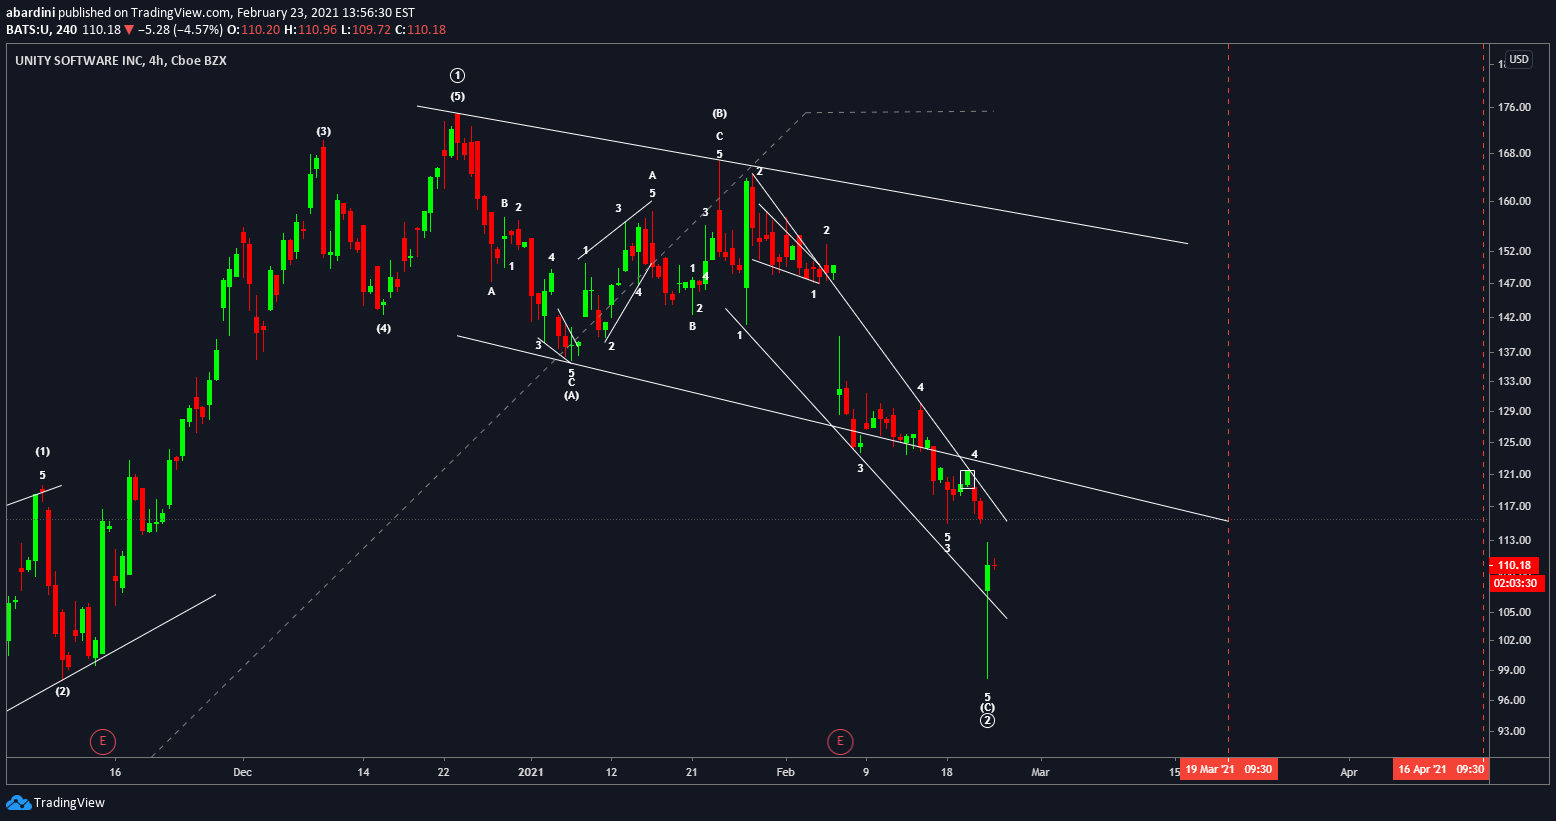Click the 117.00 price axis label
This screenshot has width=1556, height=821.
click(1514, 506)
